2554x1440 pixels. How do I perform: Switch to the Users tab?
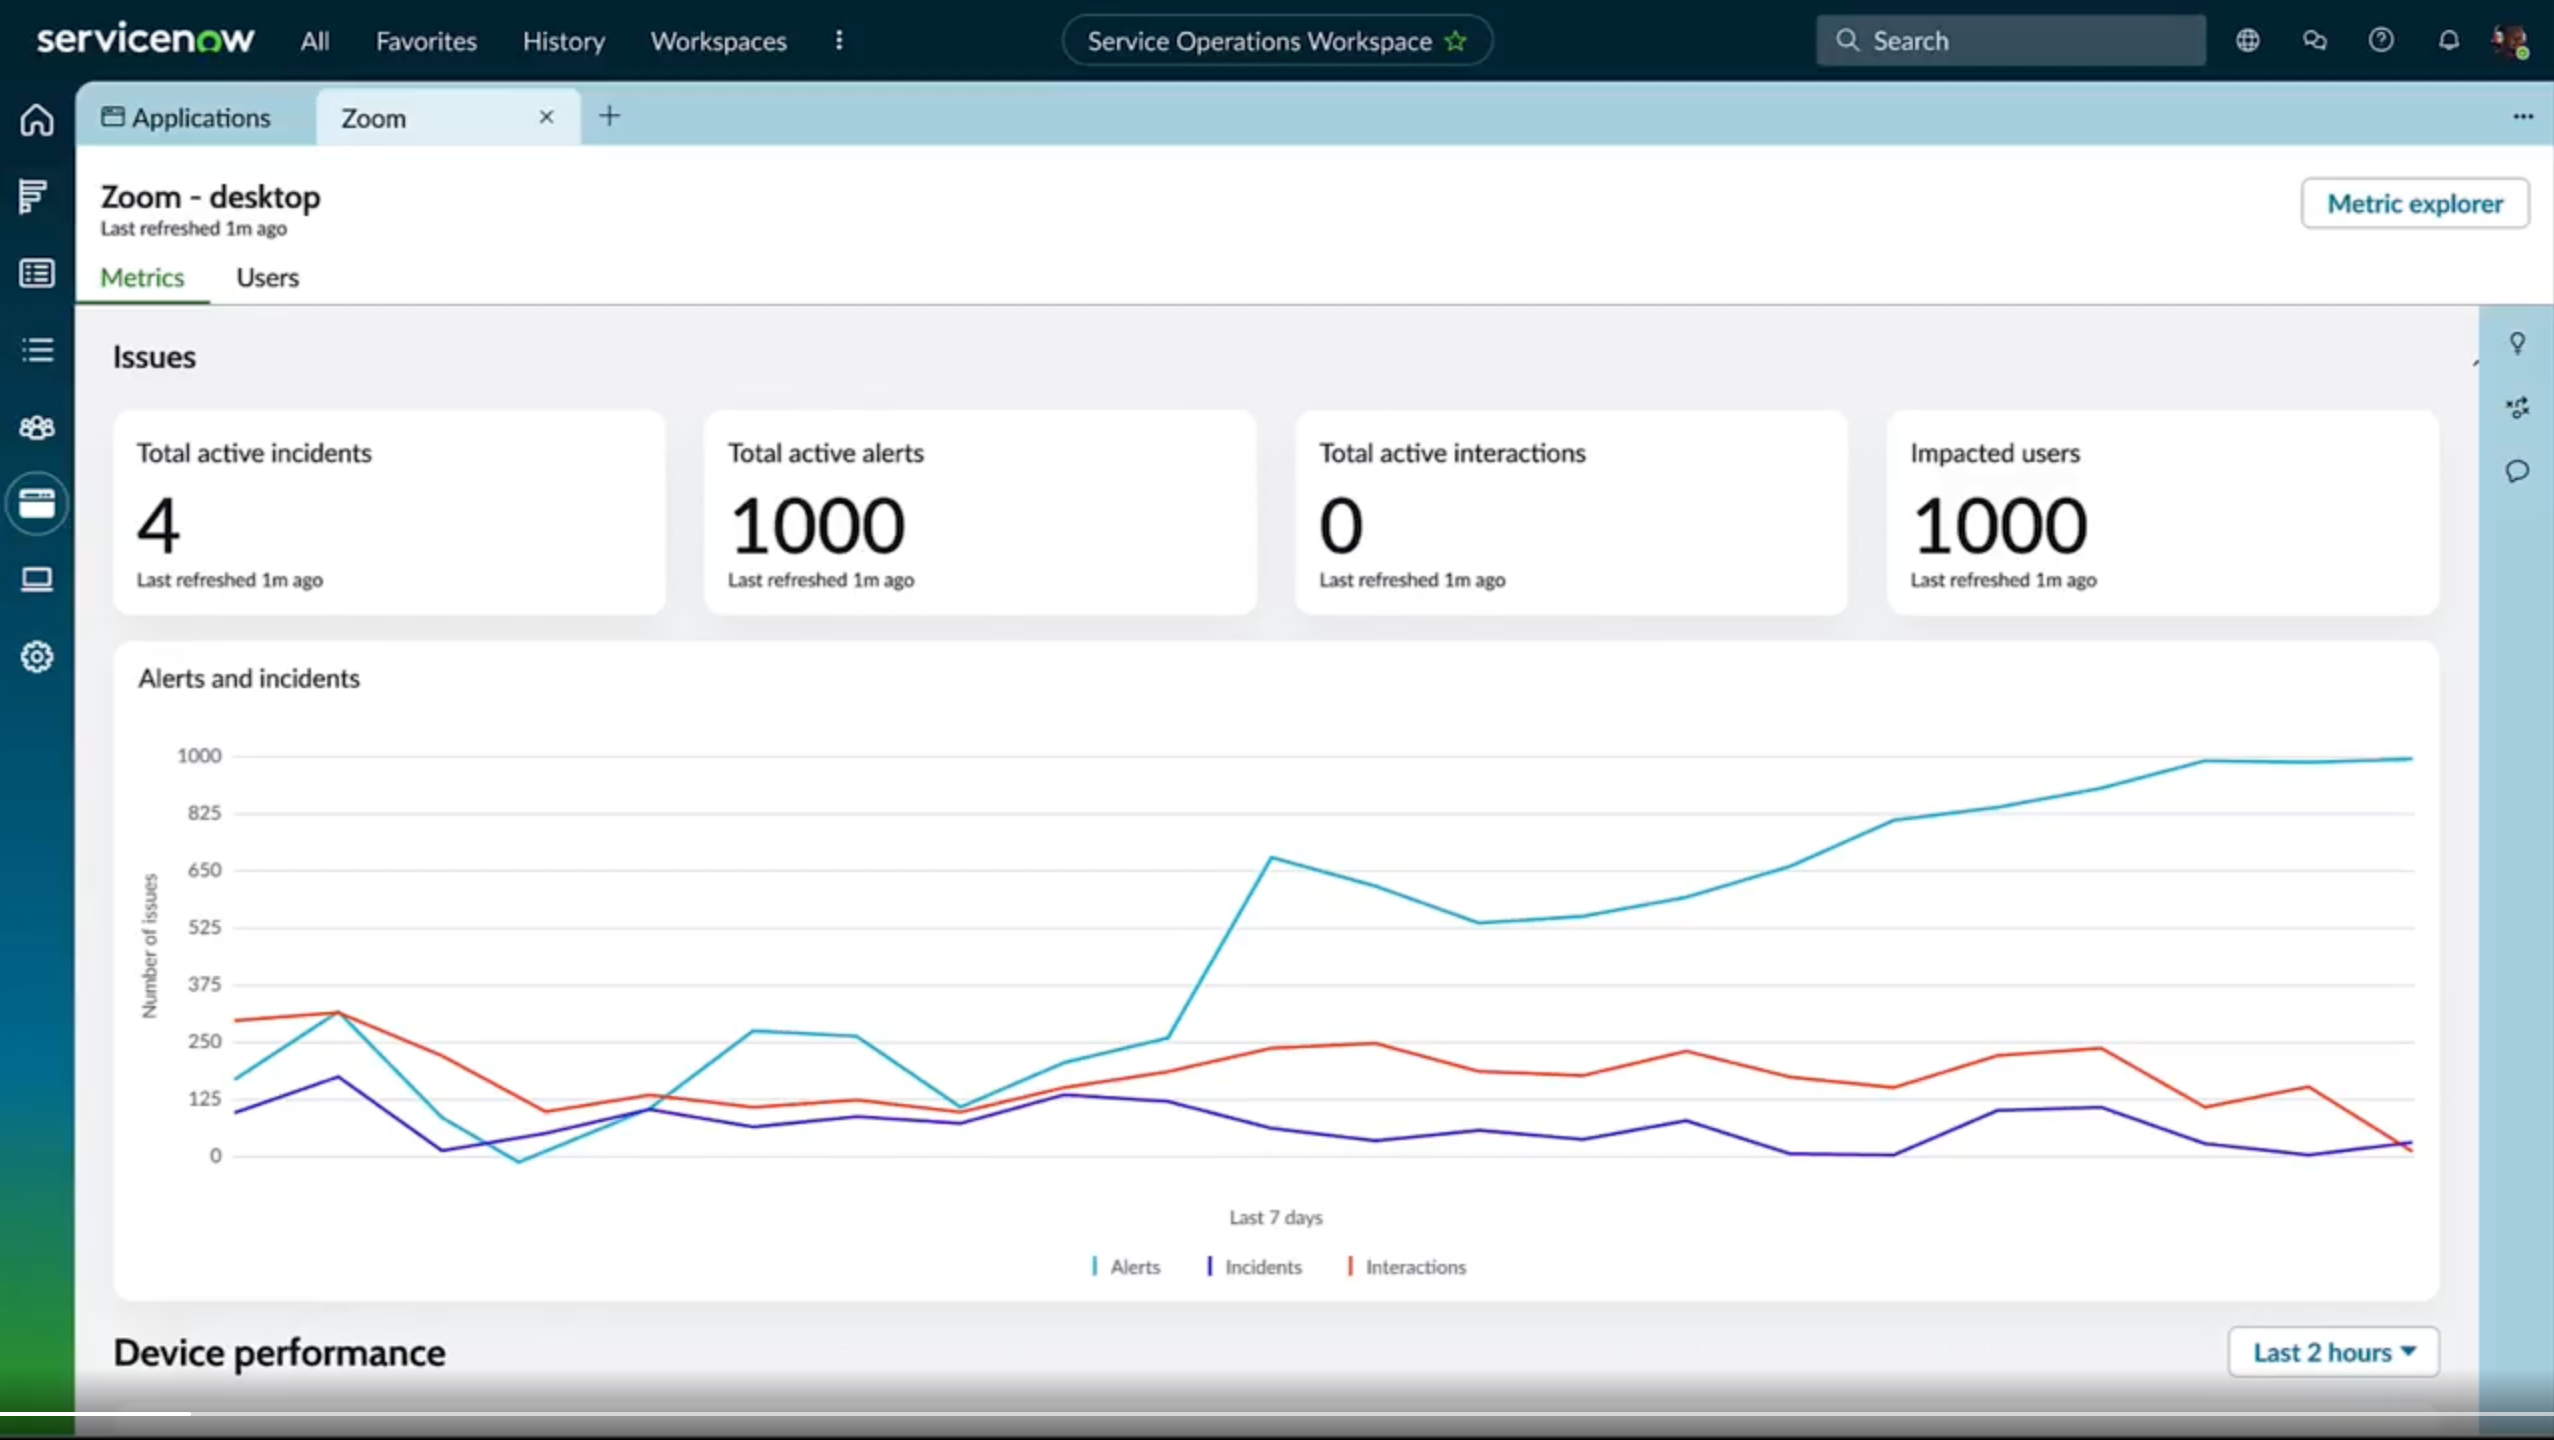click(x=267, y=278)
